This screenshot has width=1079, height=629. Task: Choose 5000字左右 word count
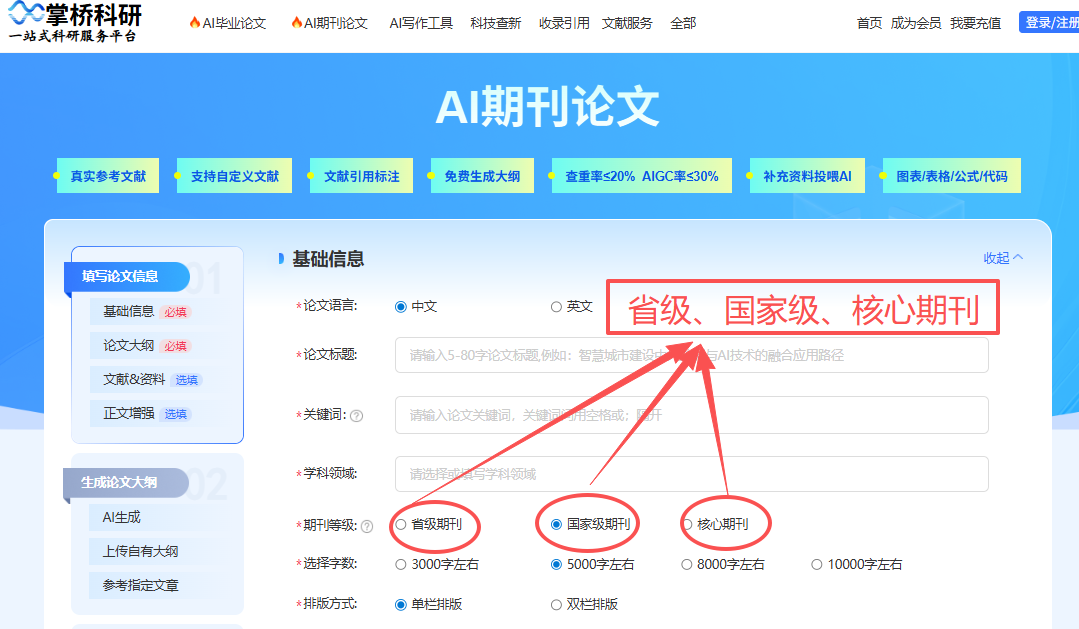[592, 564]
